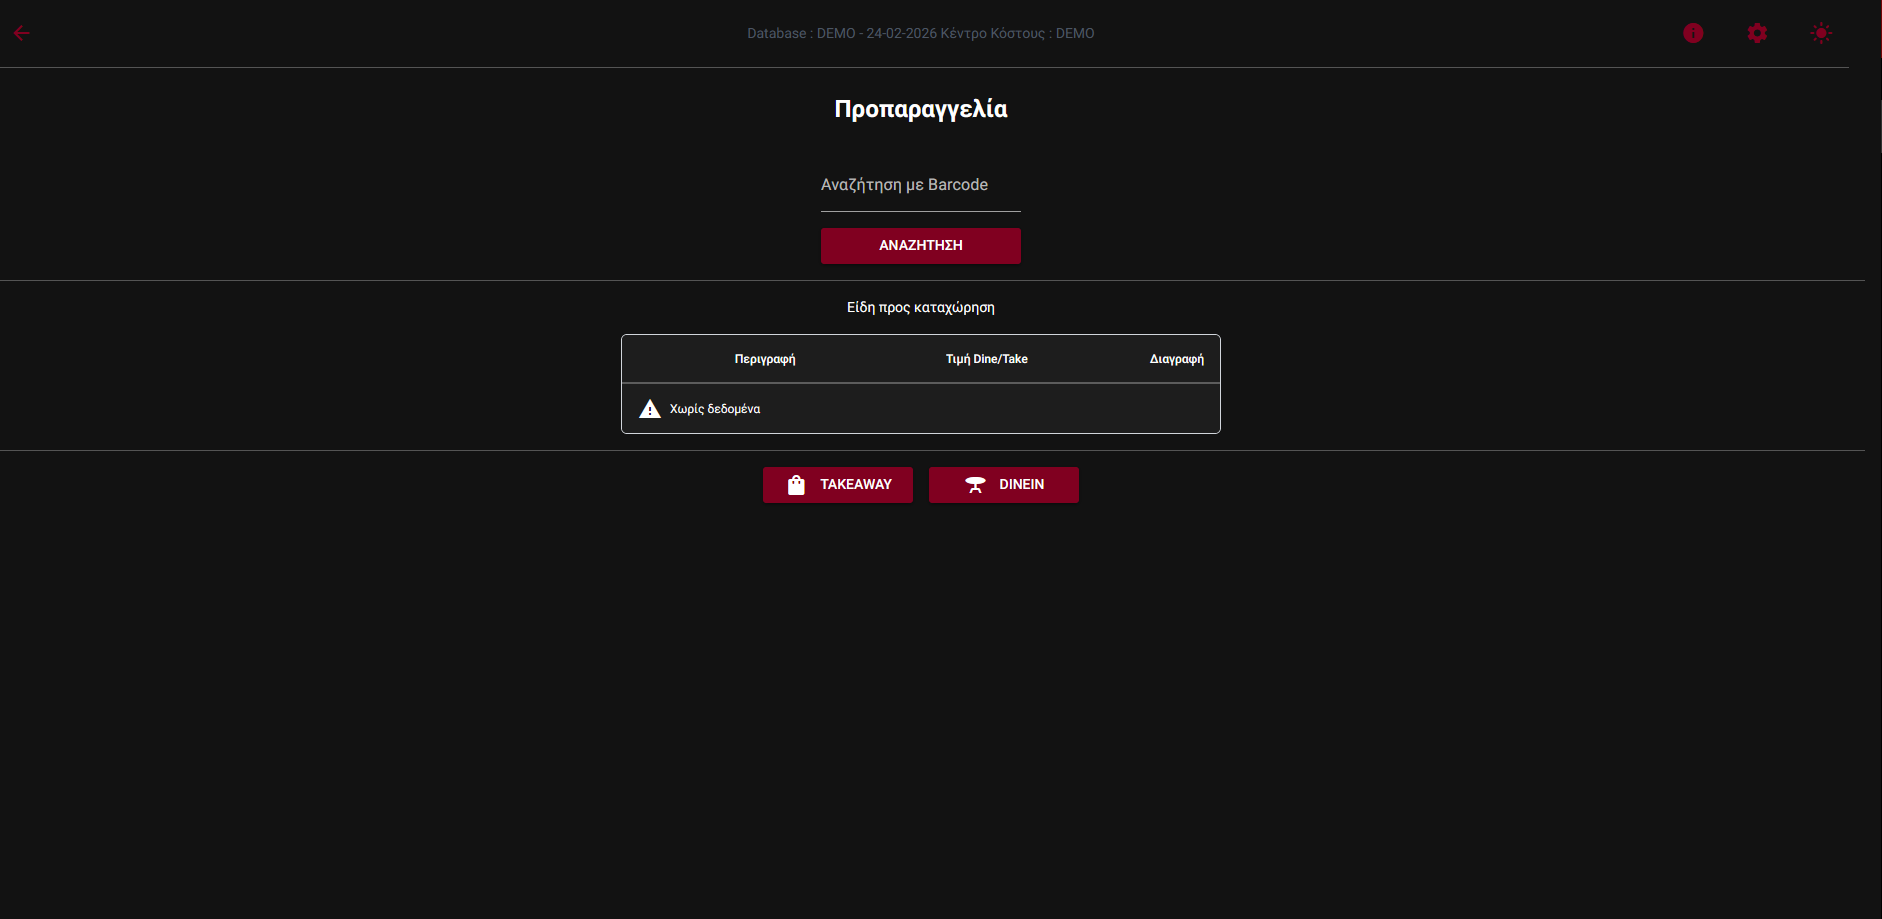Open the info icon in header
Viewport: 1882px width, 919px height.
click(1693, 33)
